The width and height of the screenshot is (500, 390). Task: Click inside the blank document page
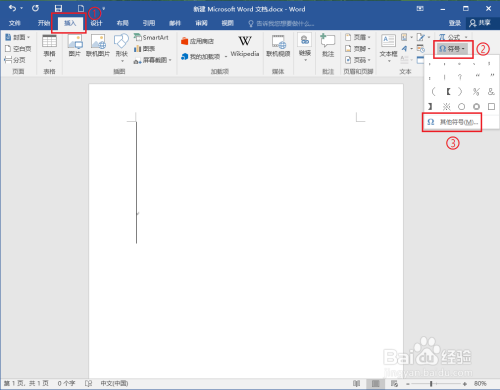(246, 230)
